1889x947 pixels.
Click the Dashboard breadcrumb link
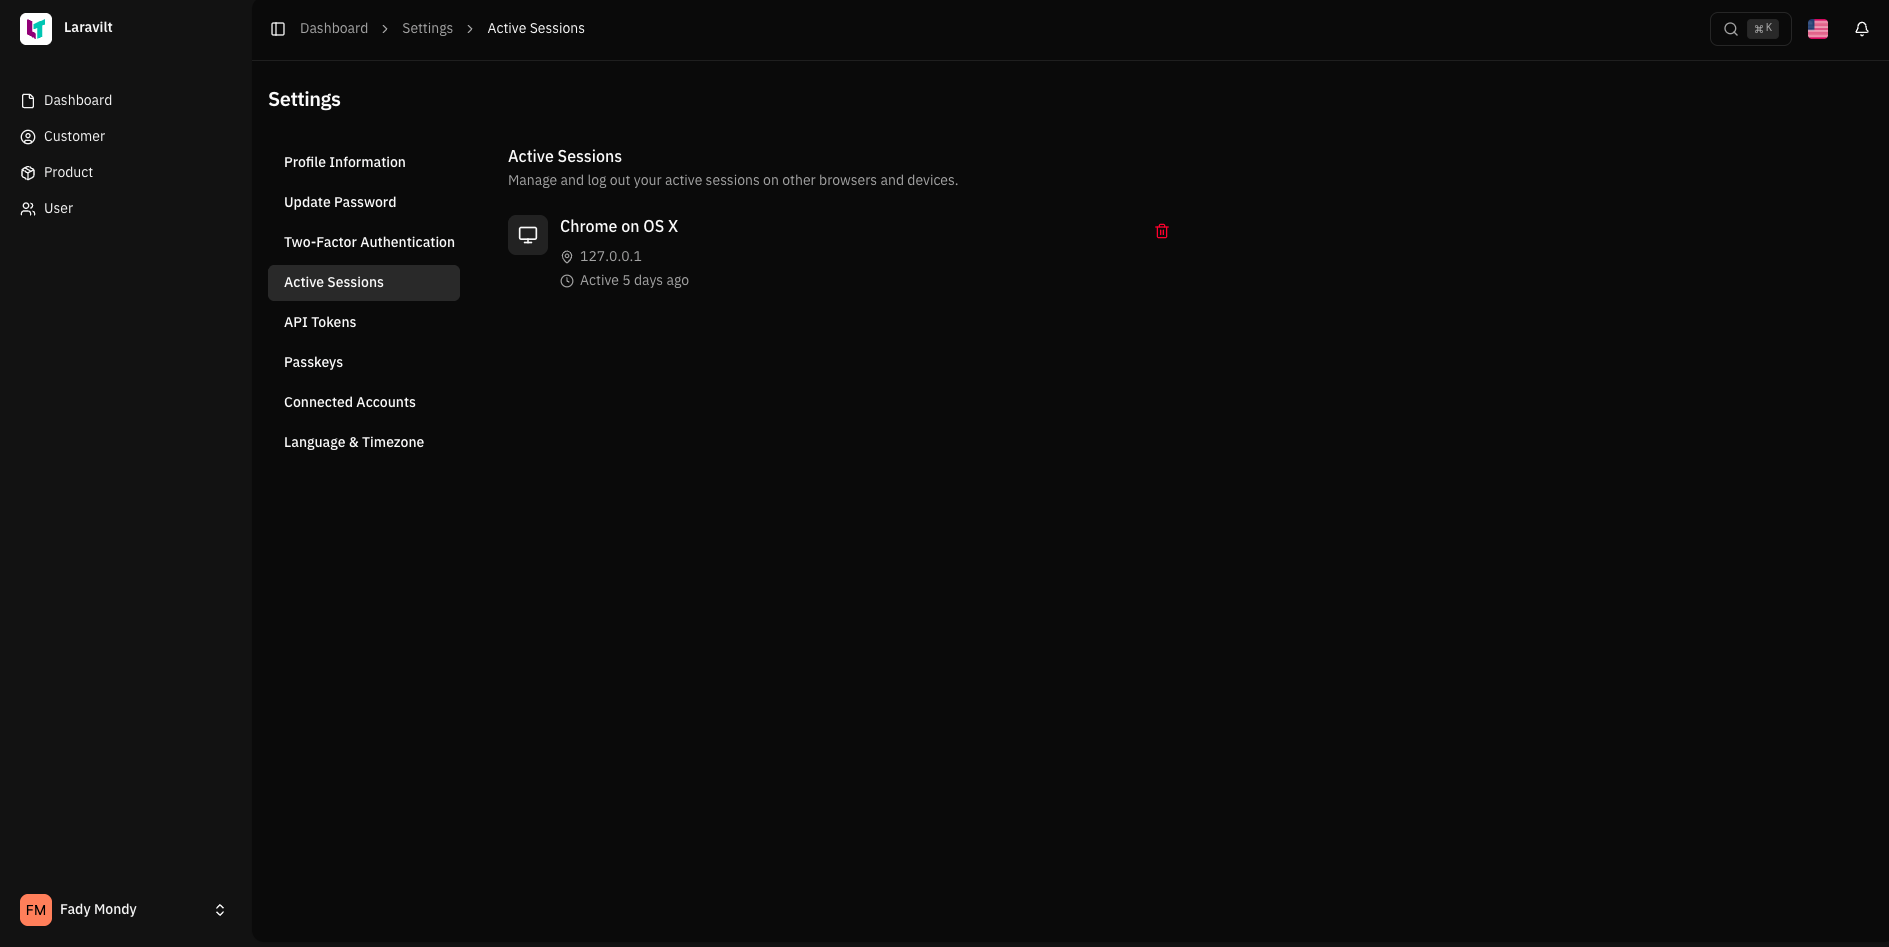tap(334, 29)
